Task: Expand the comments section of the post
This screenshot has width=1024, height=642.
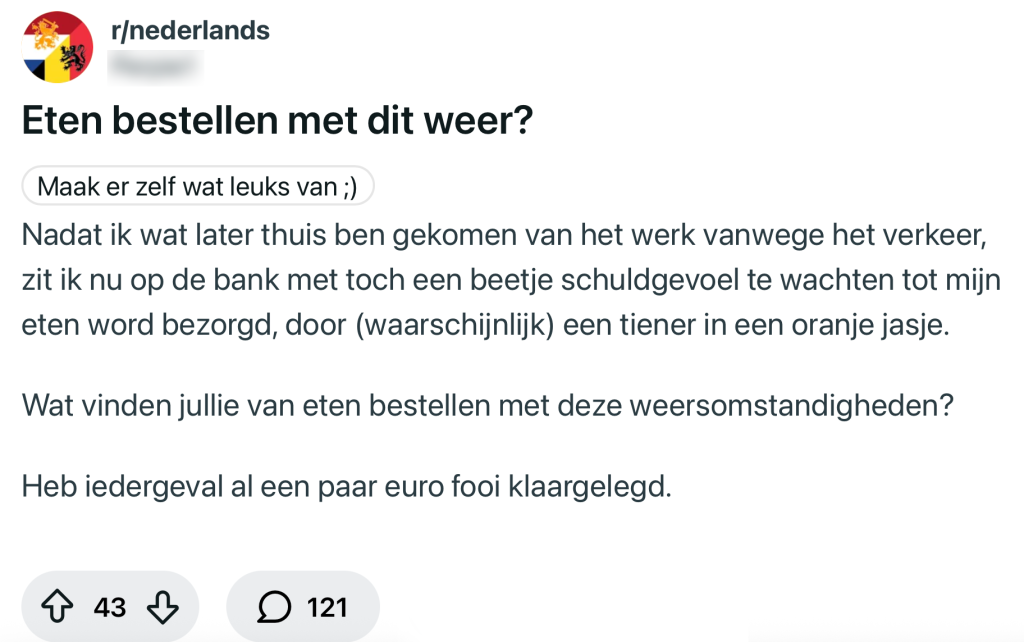Action: pos(302,607)
